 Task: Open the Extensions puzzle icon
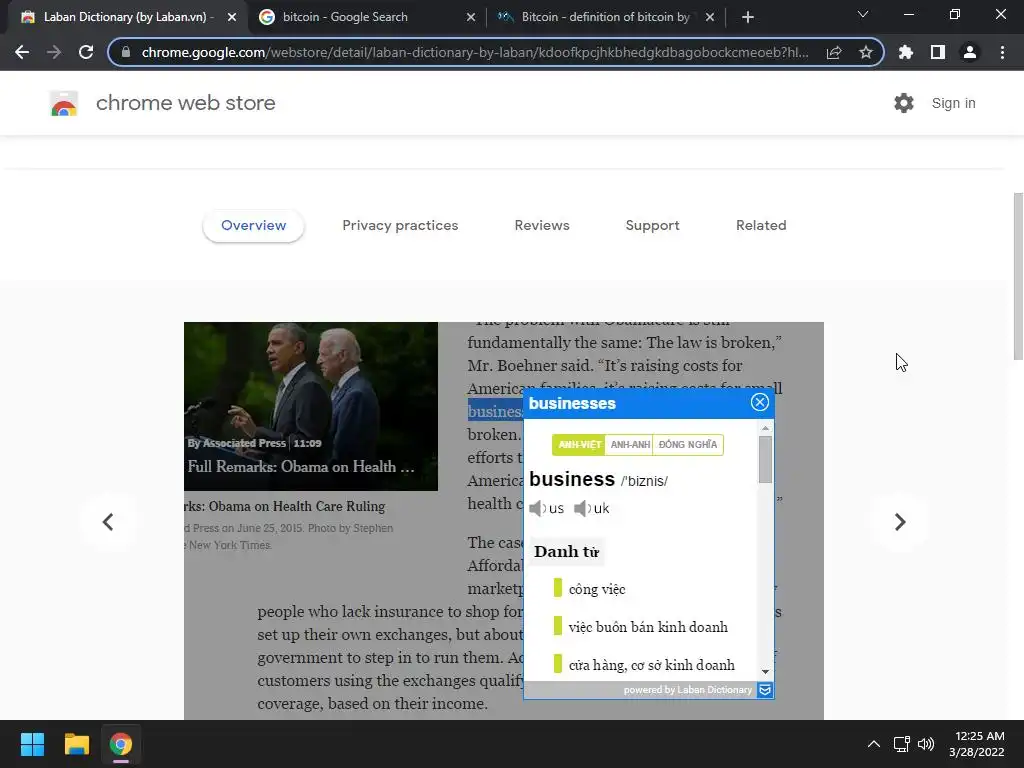tap(905, 52)
